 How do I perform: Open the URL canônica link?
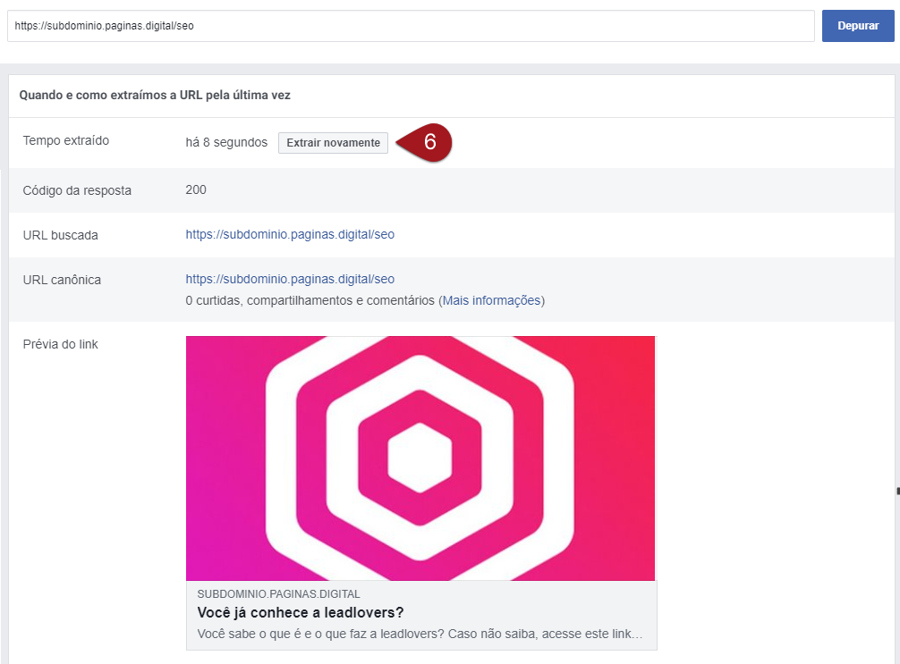290,279
